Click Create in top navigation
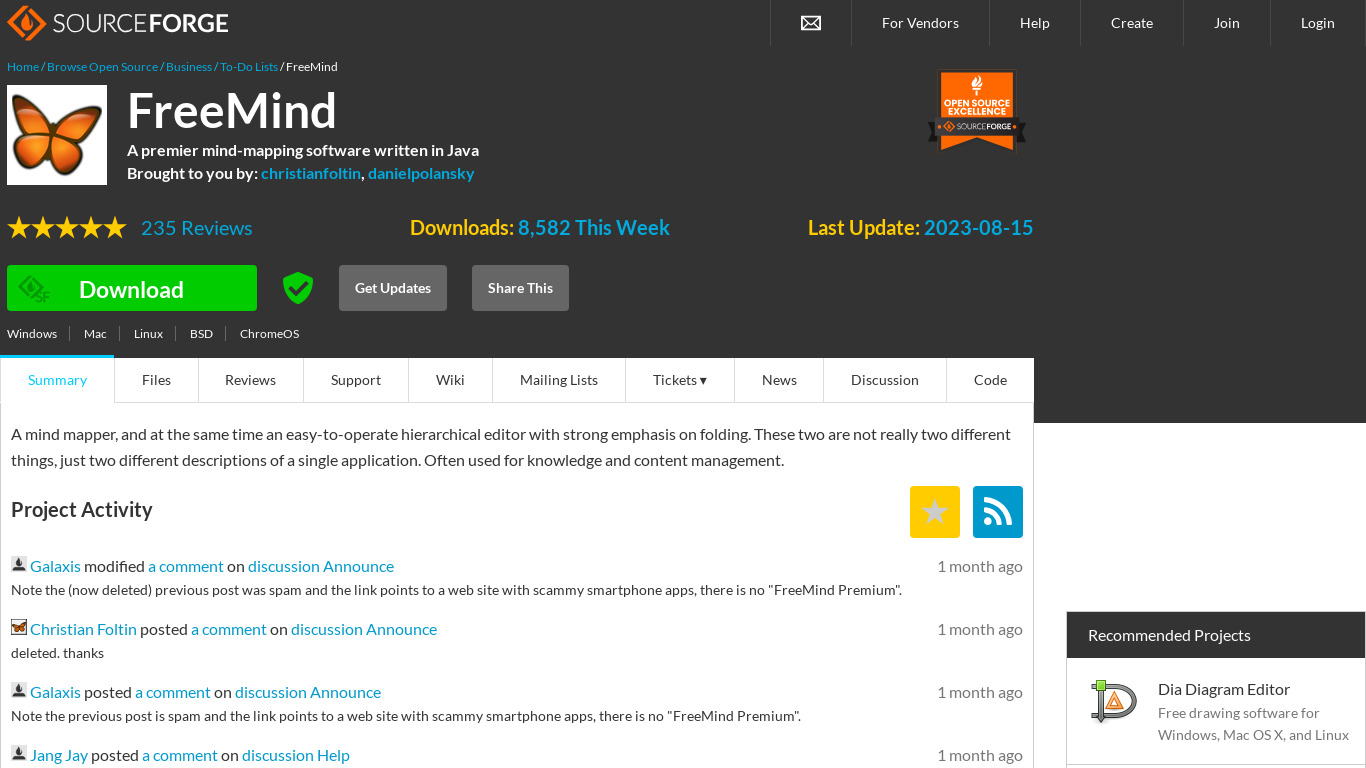This screenshot has width=1366, height=768. (1132, 23)
